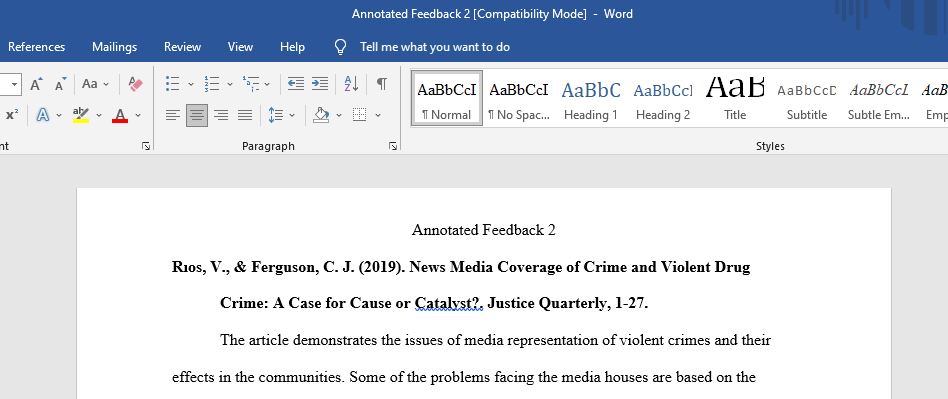
Task: Expand the Change Case dropdown
Action: [x=106, y=84]
